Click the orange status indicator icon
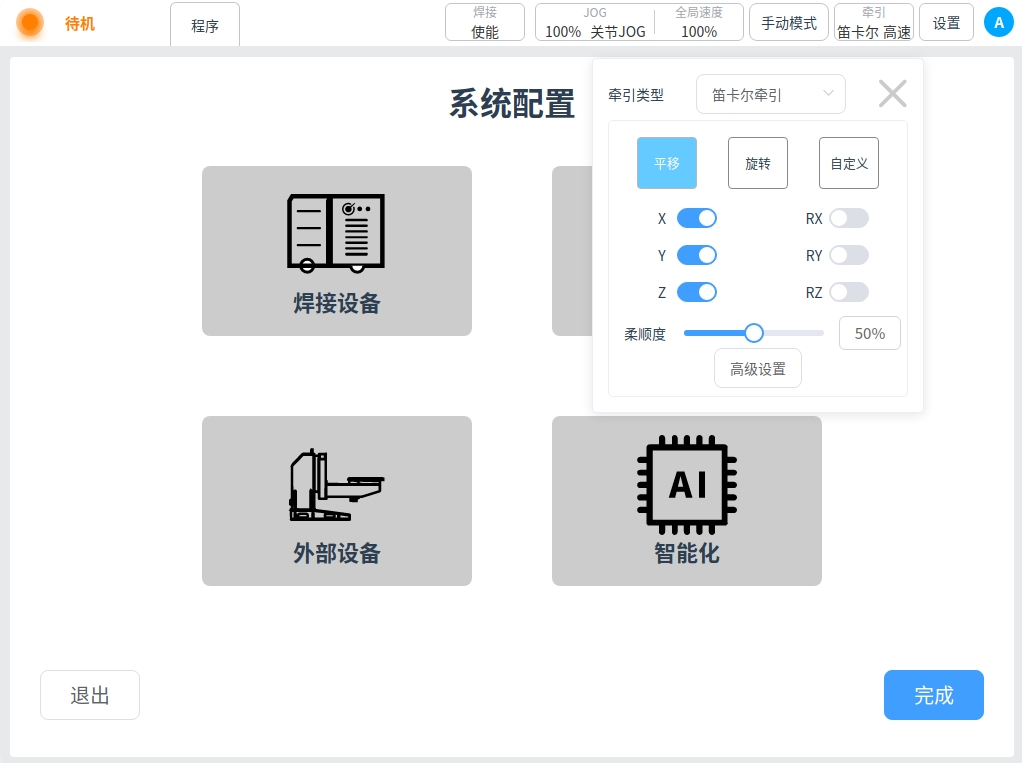 30,23
